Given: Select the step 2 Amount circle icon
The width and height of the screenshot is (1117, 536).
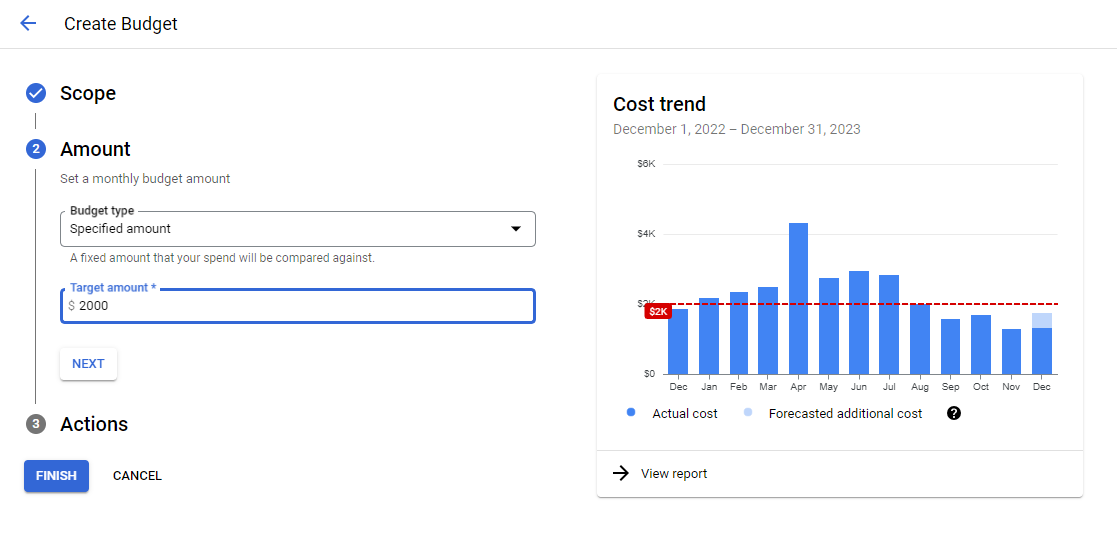Looking at the screenshot, I should point(36,150).
